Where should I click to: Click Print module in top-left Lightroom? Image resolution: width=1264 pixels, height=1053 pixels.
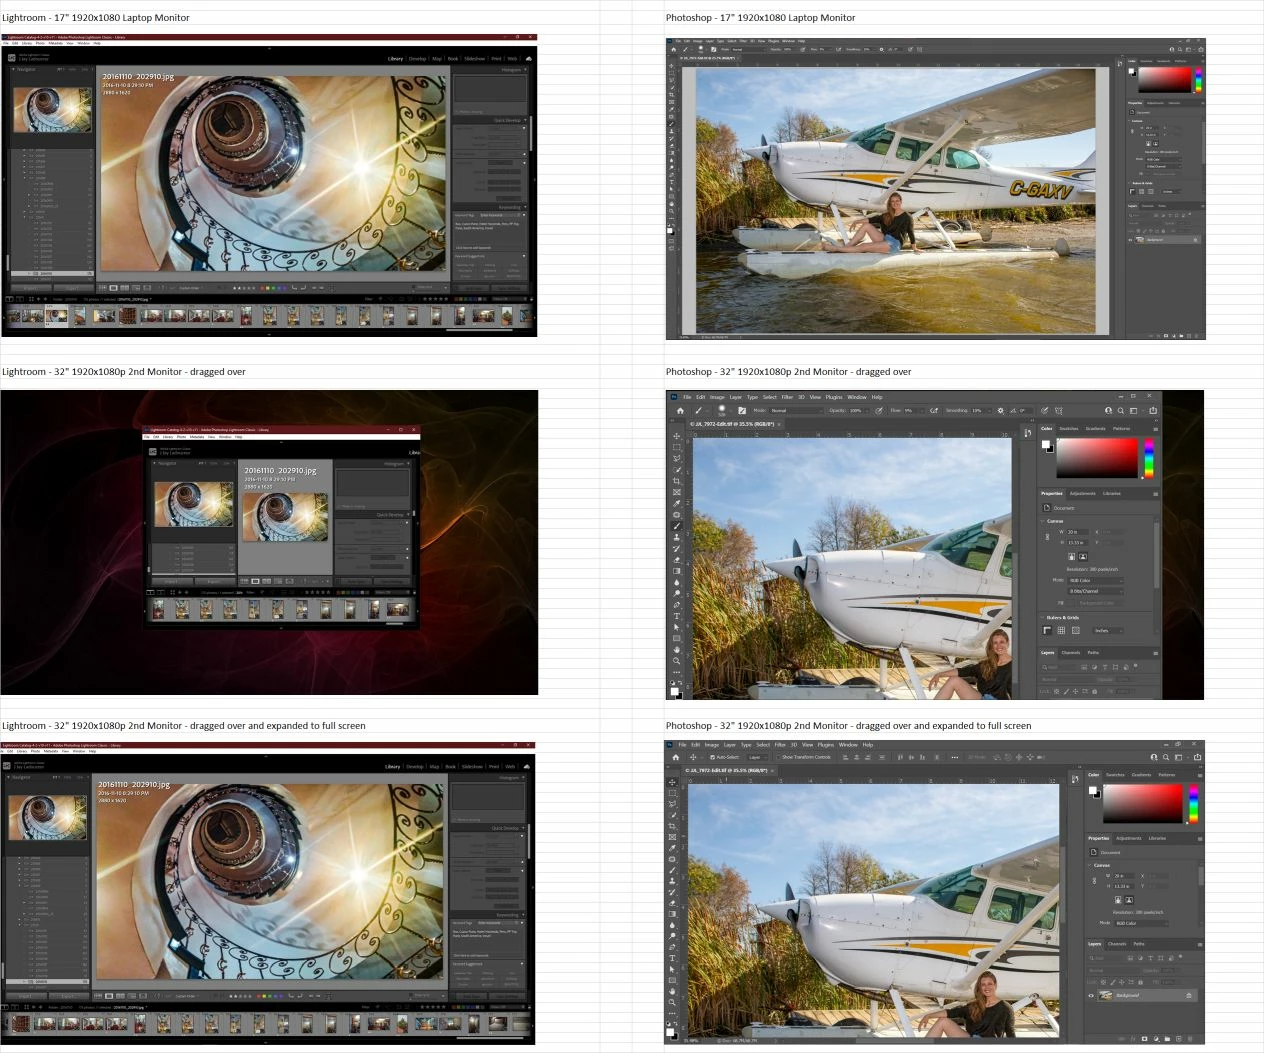click(496, 59)
